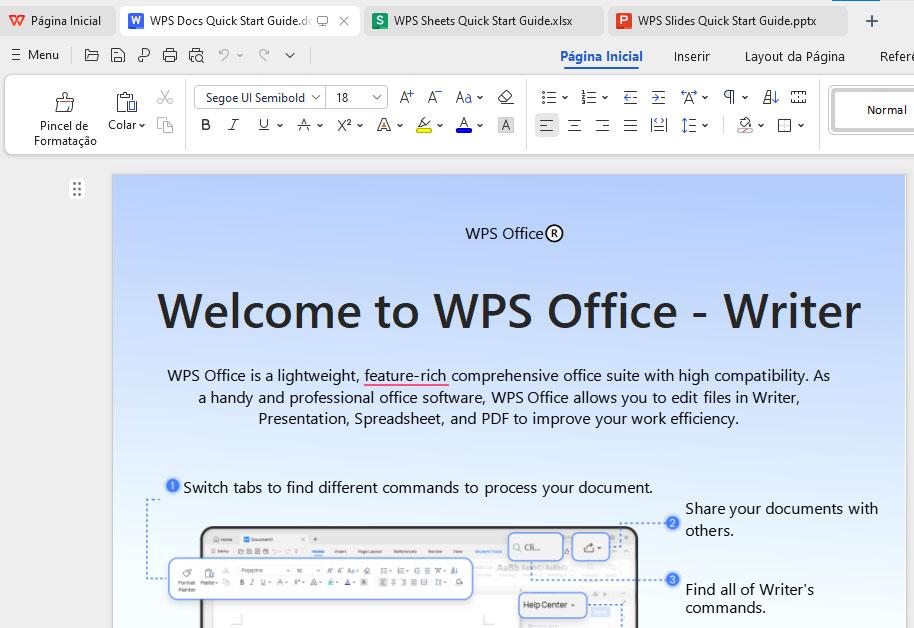Click the Colar paste icon

pyautogui.click(x=126, y=101)
